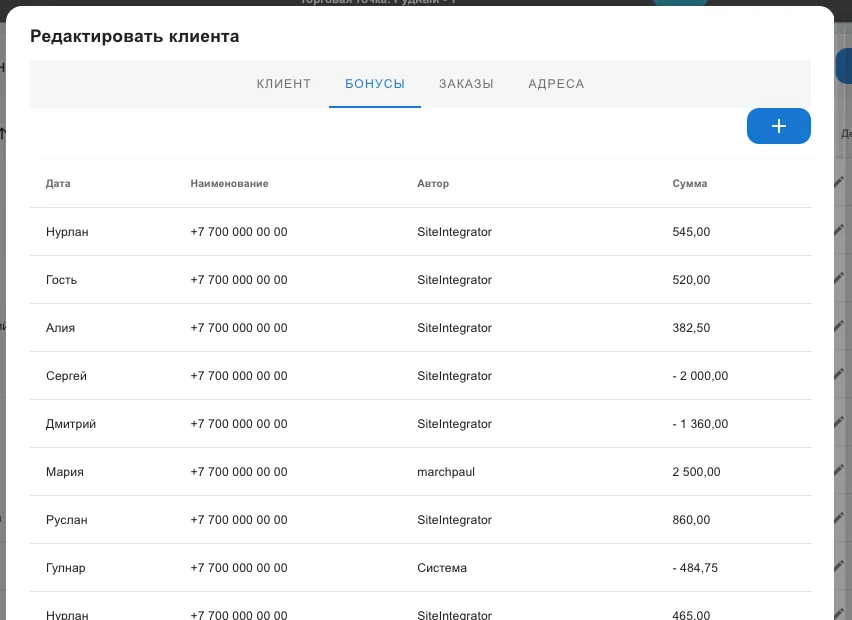
Task: Click SiteIntegrator in the Руслан row
Action: (x=455, y=520)
